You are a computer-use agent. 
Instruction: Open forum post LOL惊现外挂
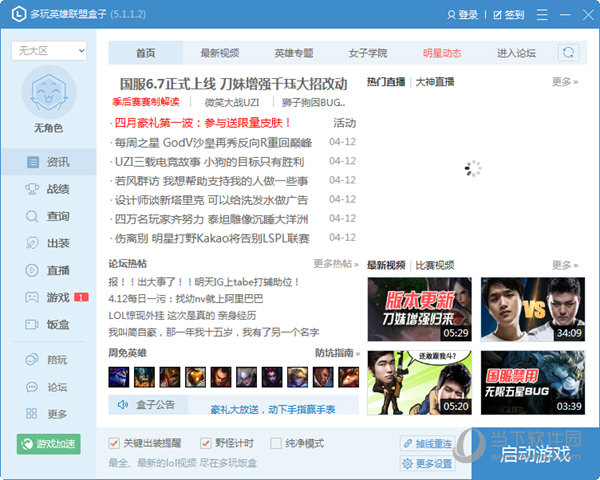182,315
